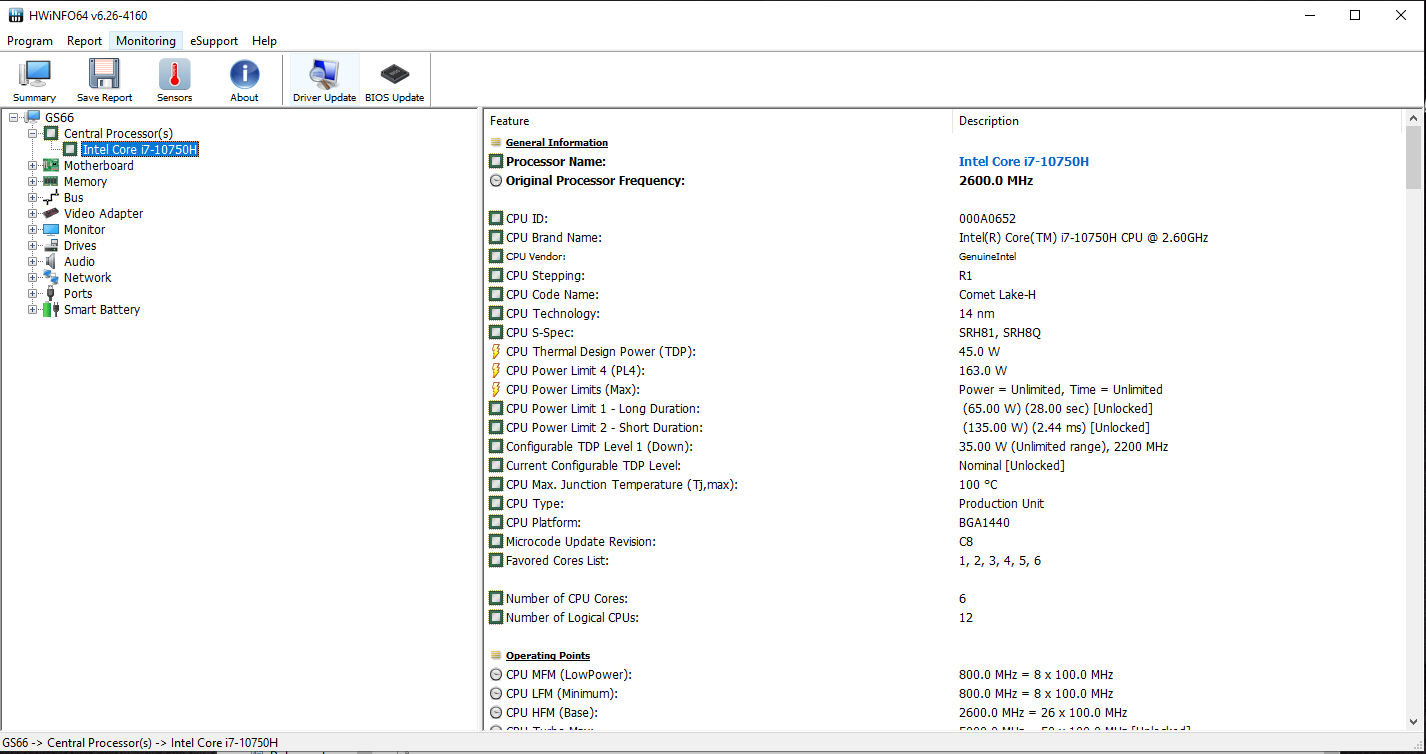Open the eSupport menu
Image resolution: width=1426 pixels, height=754 pixels.
coord(214,41)
